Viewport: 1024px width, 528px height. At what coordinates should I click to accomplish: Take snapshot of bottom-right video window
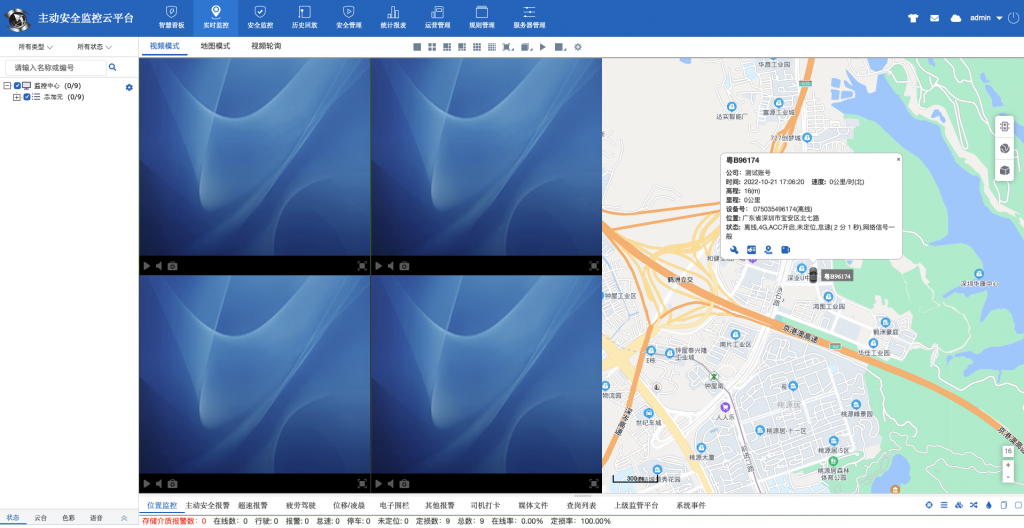tap(404, 484)
